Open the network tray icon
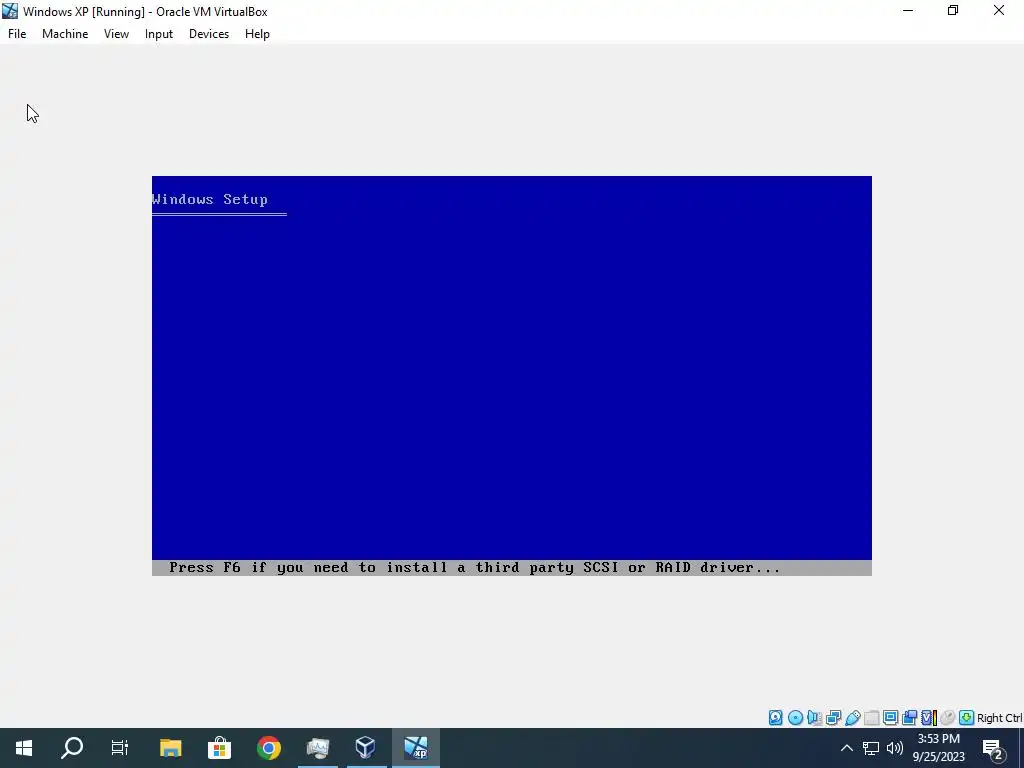1024x768 pixels. coord(871,748)
